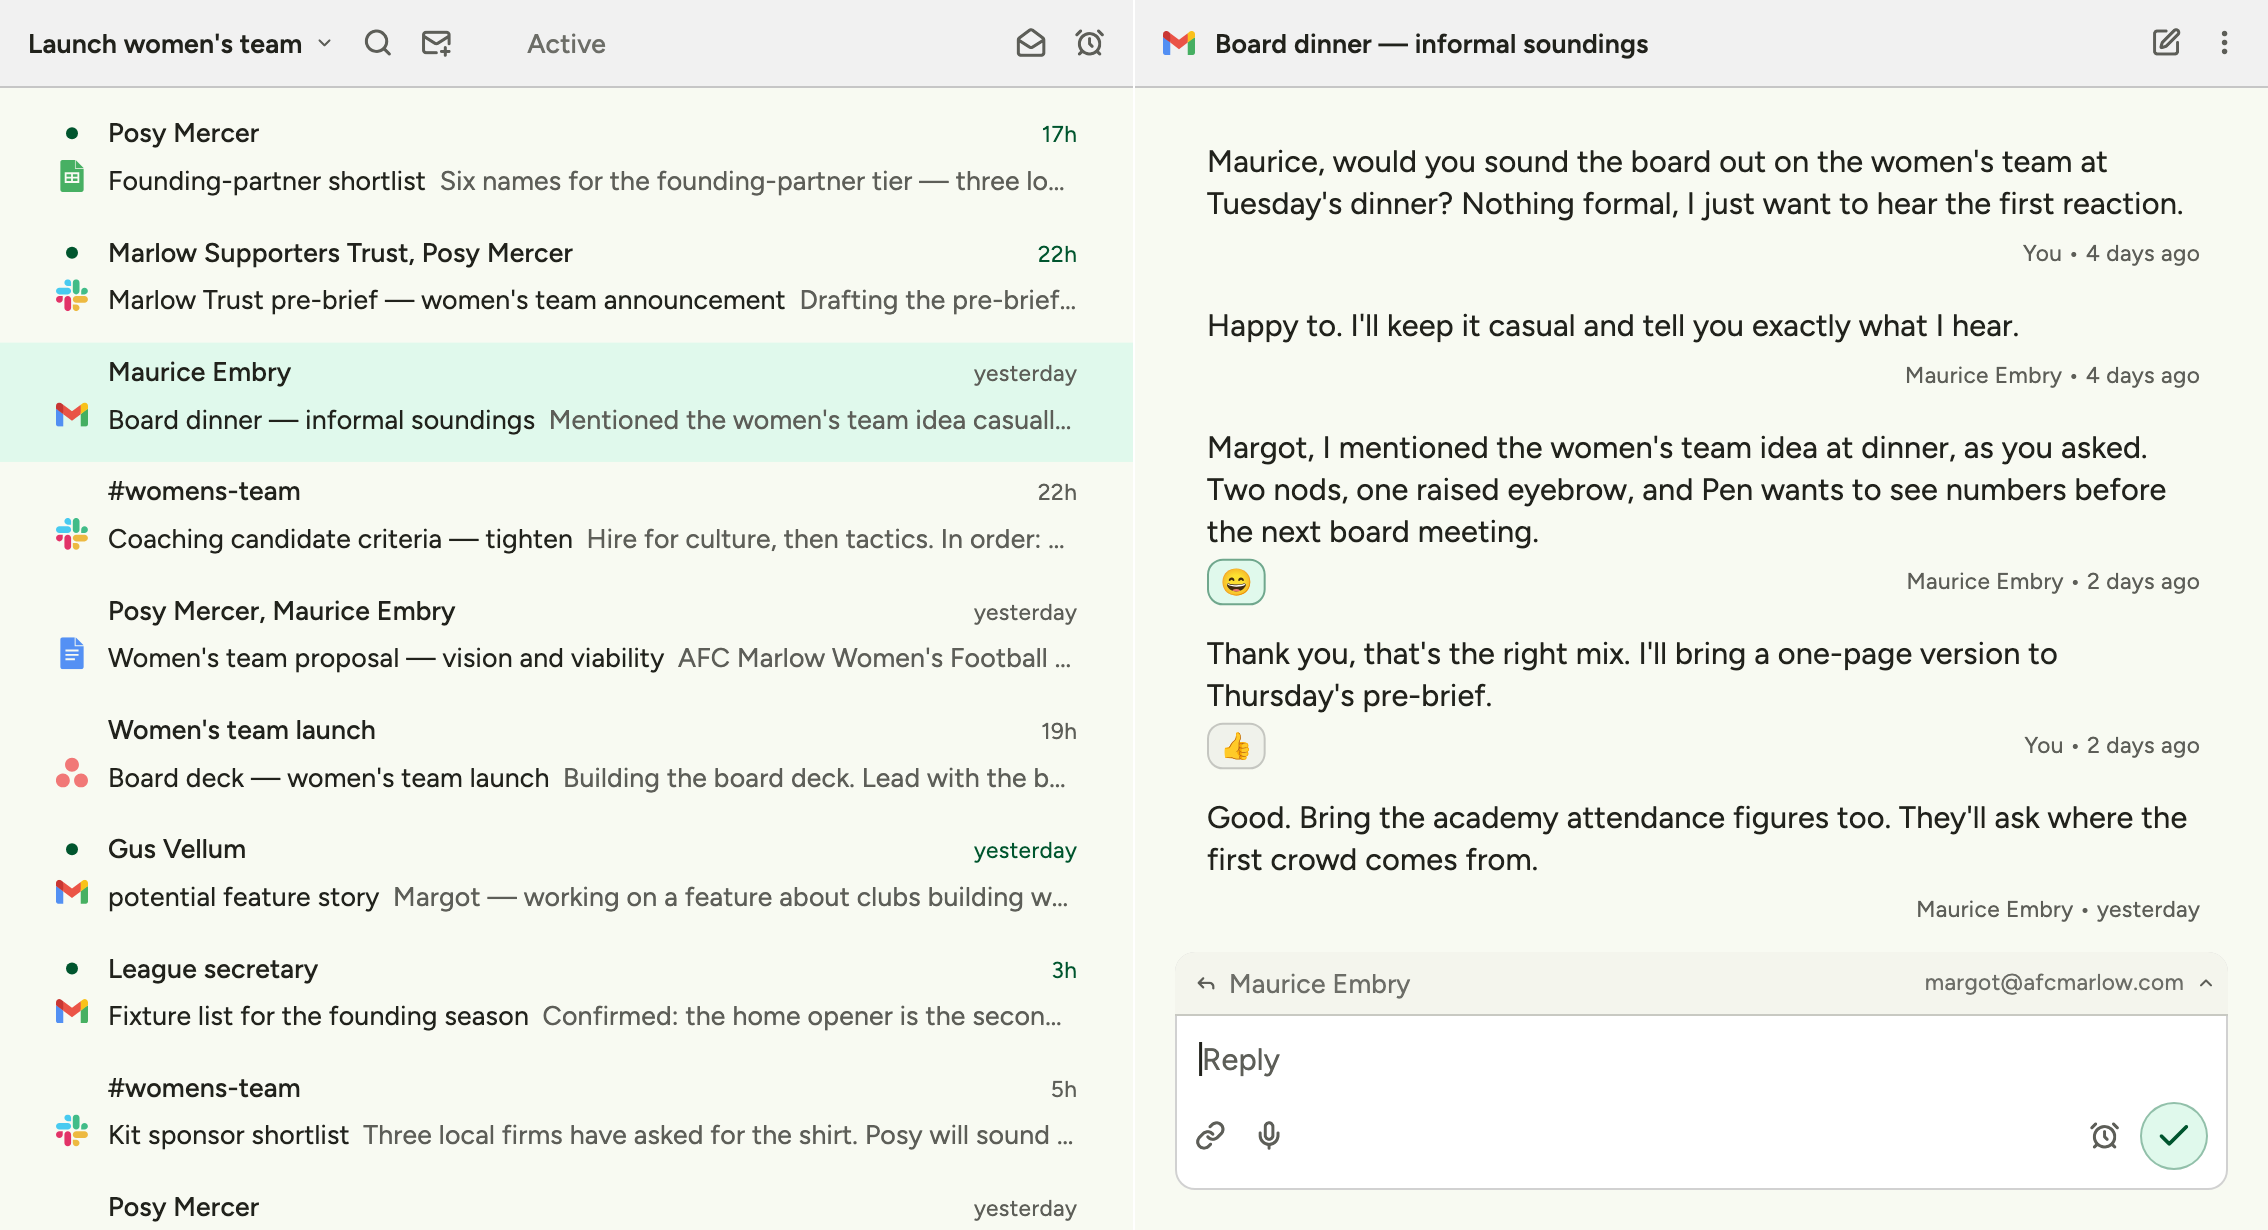
Task: Click the reply arrow icon beside Maurice Embry
Action: 1206,984
